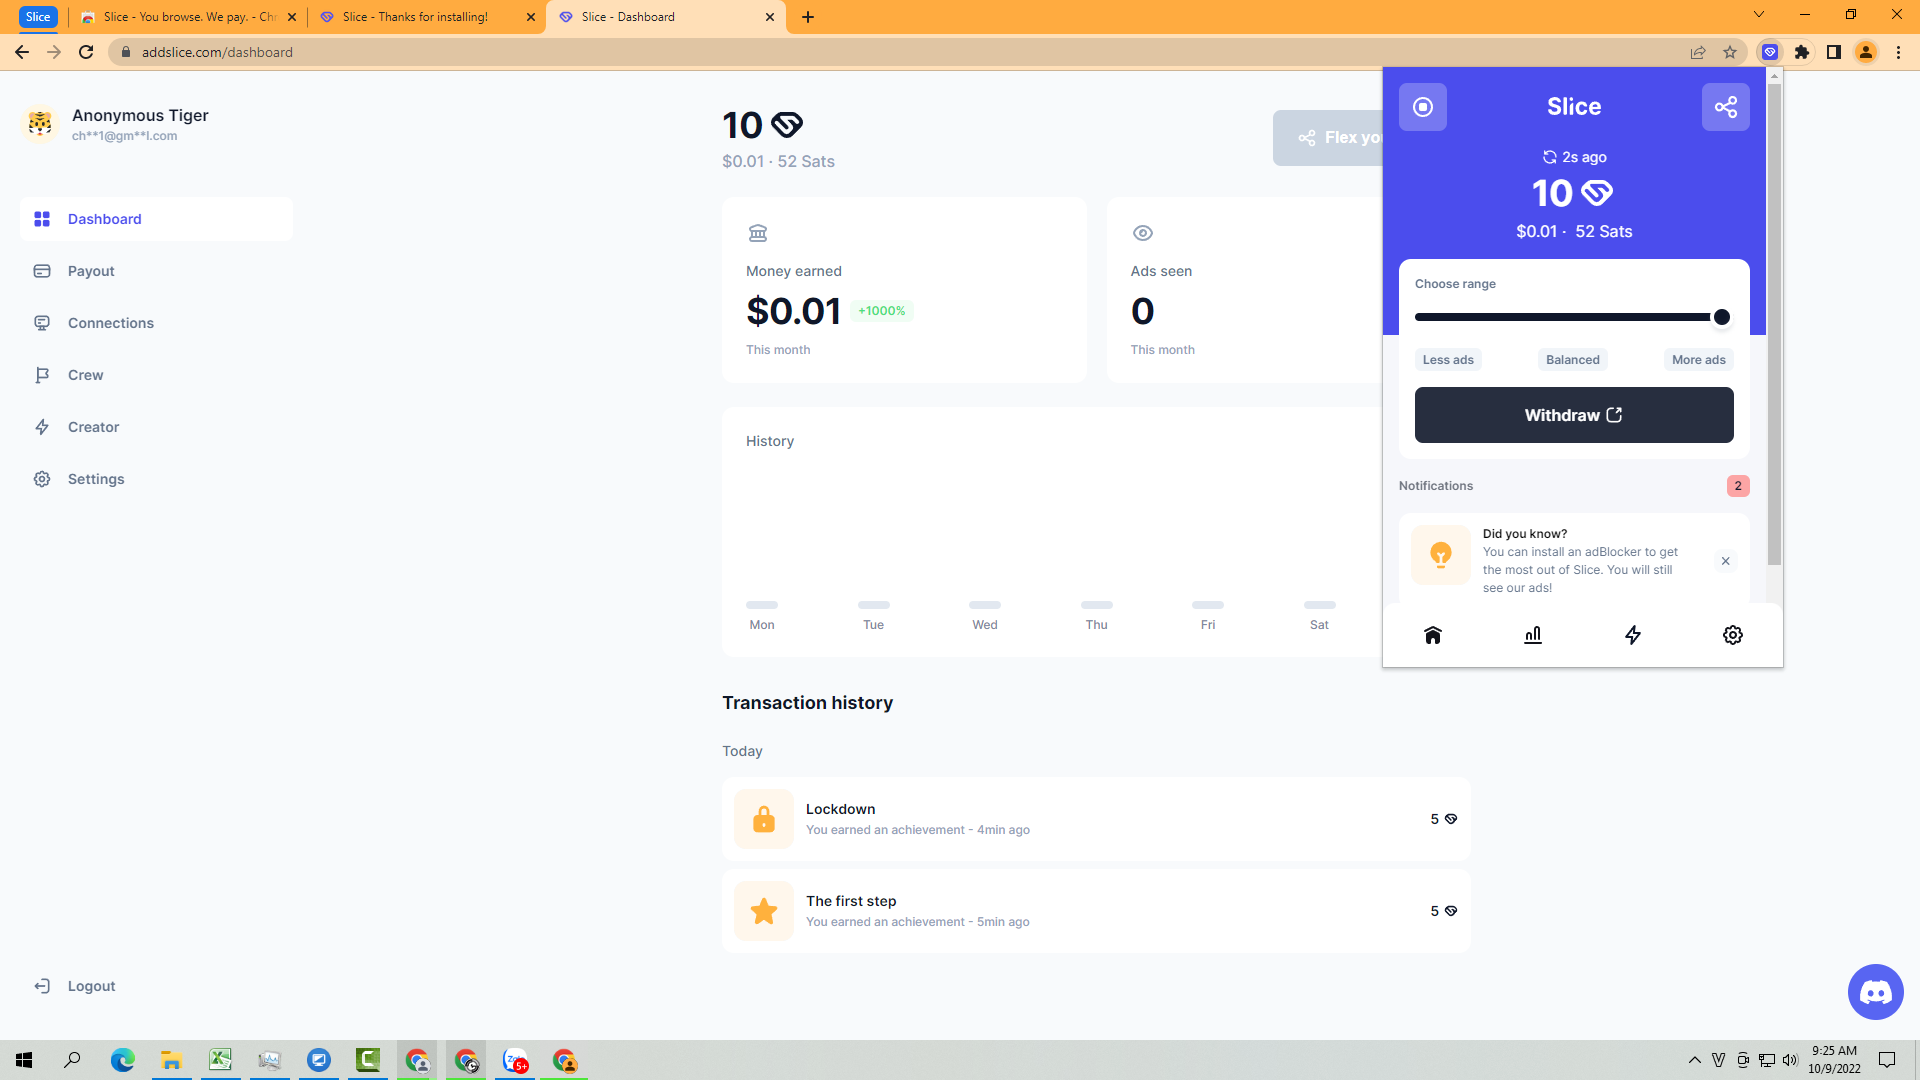Image resolution: width=1920 pixels, height=1080 pixels.
Task: Open the stats chart tab in popup
Action: (1532, 635)
